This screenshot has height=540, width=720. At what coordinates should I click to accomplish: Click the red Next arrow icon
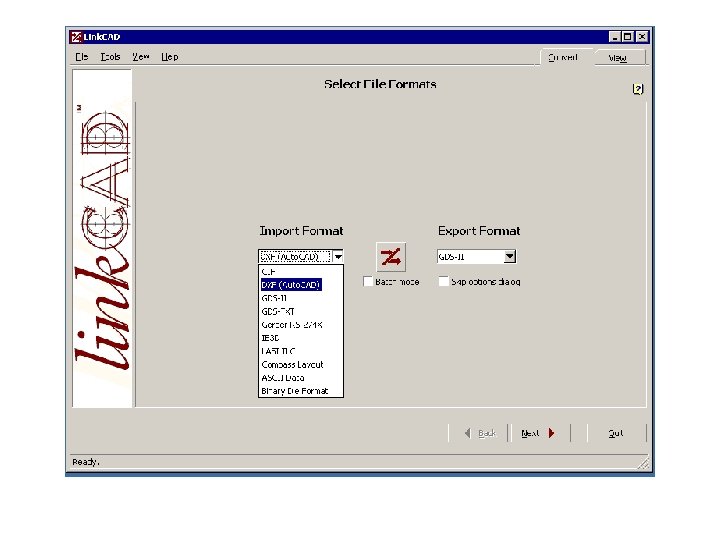(x=551, y=433)
